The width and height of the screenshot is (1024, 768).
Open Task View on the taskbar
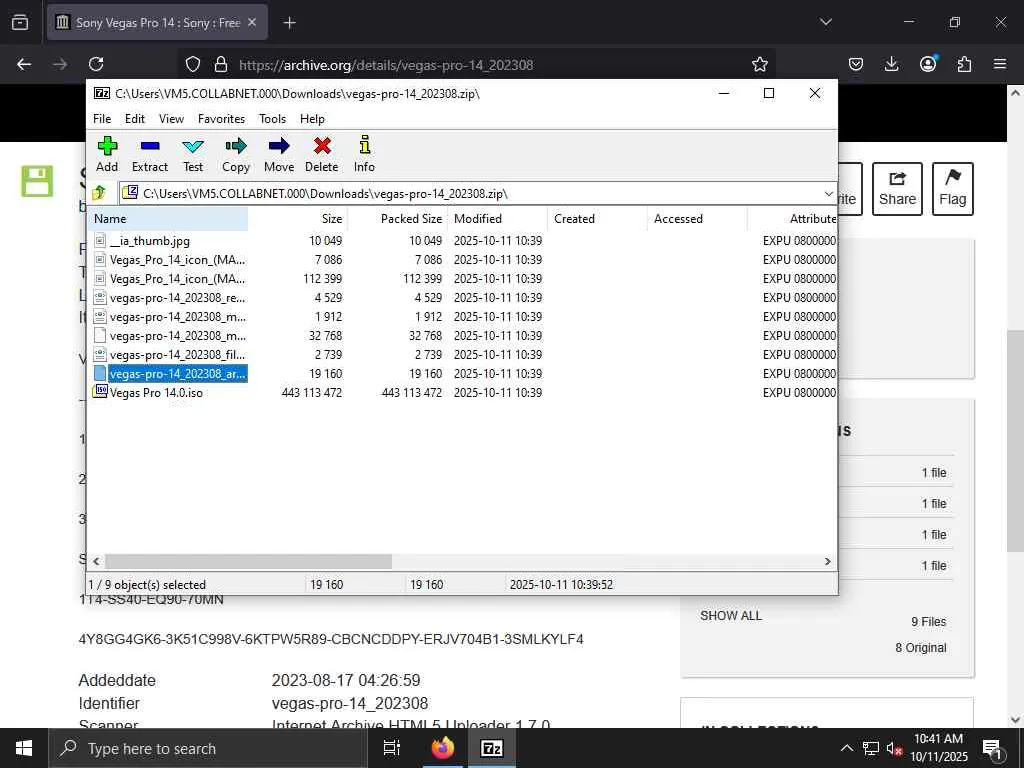point(392,748)
